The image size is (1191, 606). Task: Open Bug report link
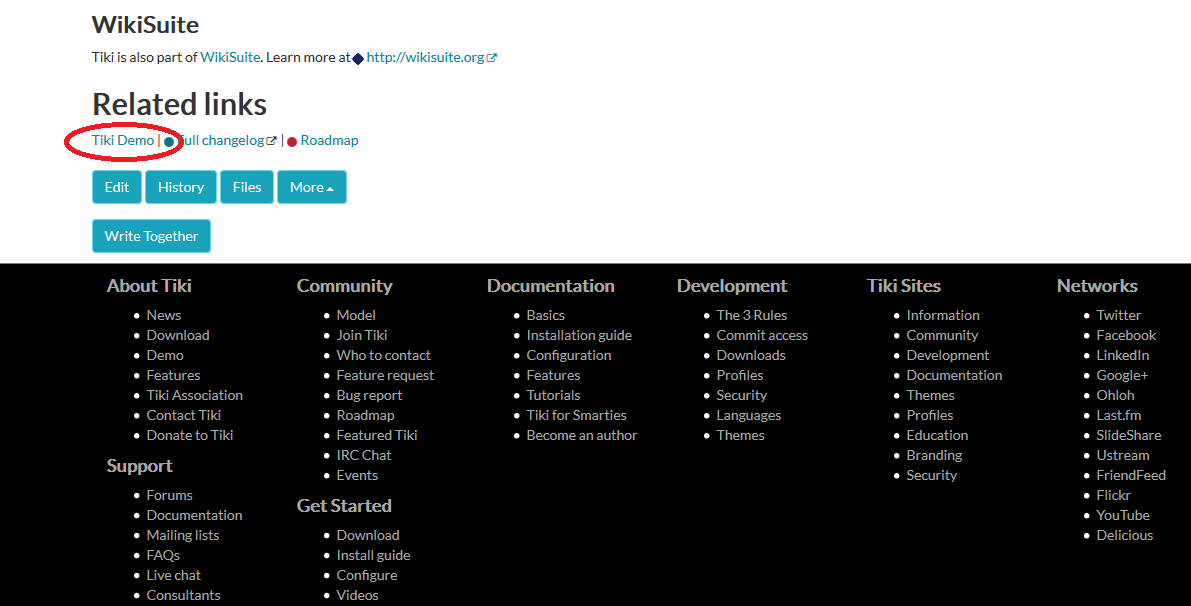[369, 395]
